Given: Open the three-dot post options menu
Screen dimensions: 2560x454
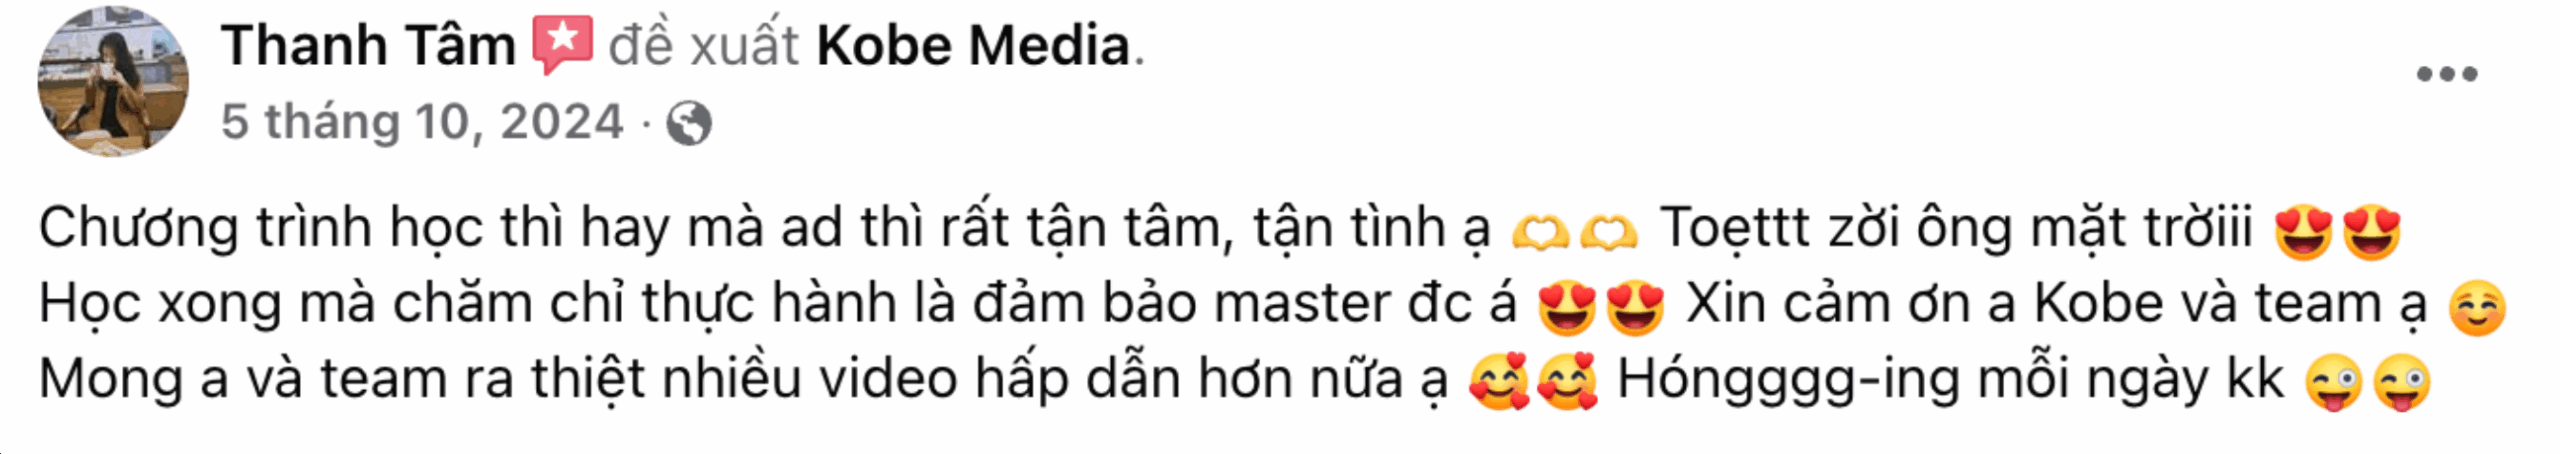Looking at the screenshot, I should 2446,74.
